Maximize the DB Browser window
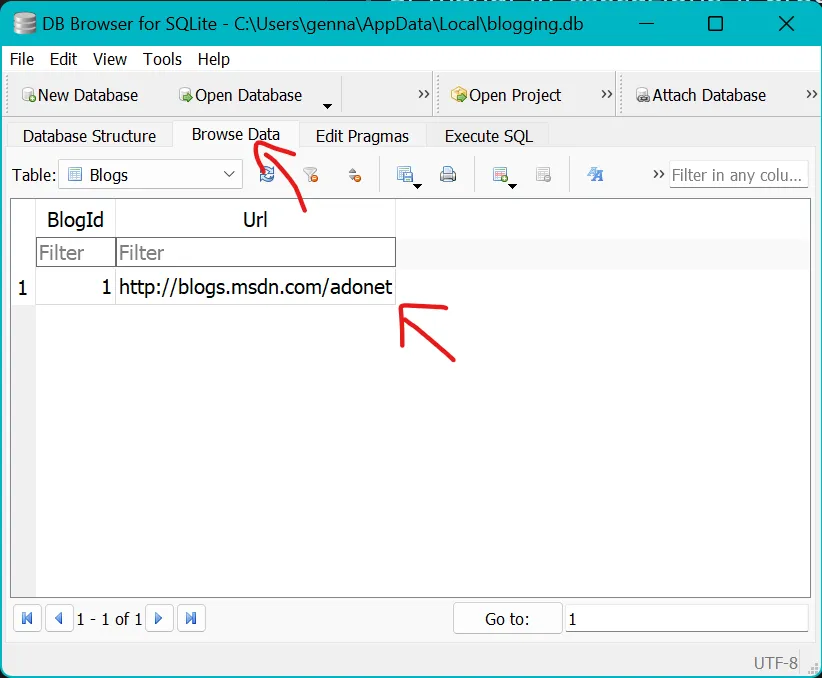822x678 pixels. (x=716, y=24)
